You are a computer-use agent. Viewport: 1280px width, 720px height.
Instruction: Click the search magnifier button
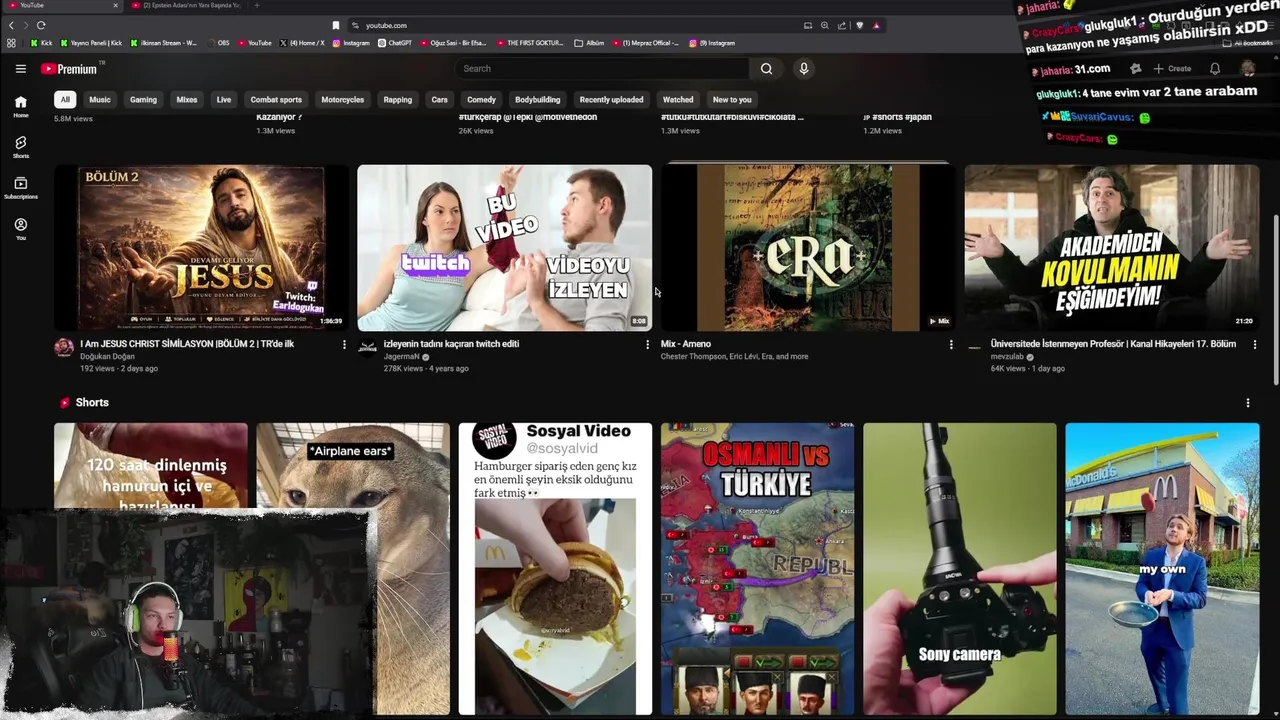pos(766,69)
